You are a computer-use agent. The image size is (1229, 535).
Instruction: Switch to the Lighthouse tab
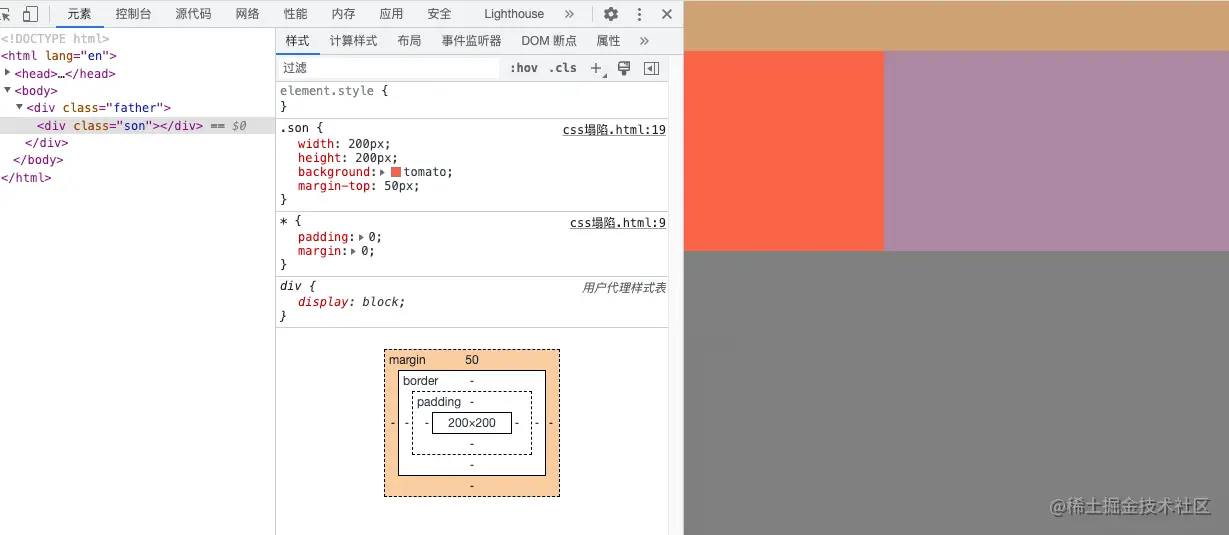[x=514, y=14]
